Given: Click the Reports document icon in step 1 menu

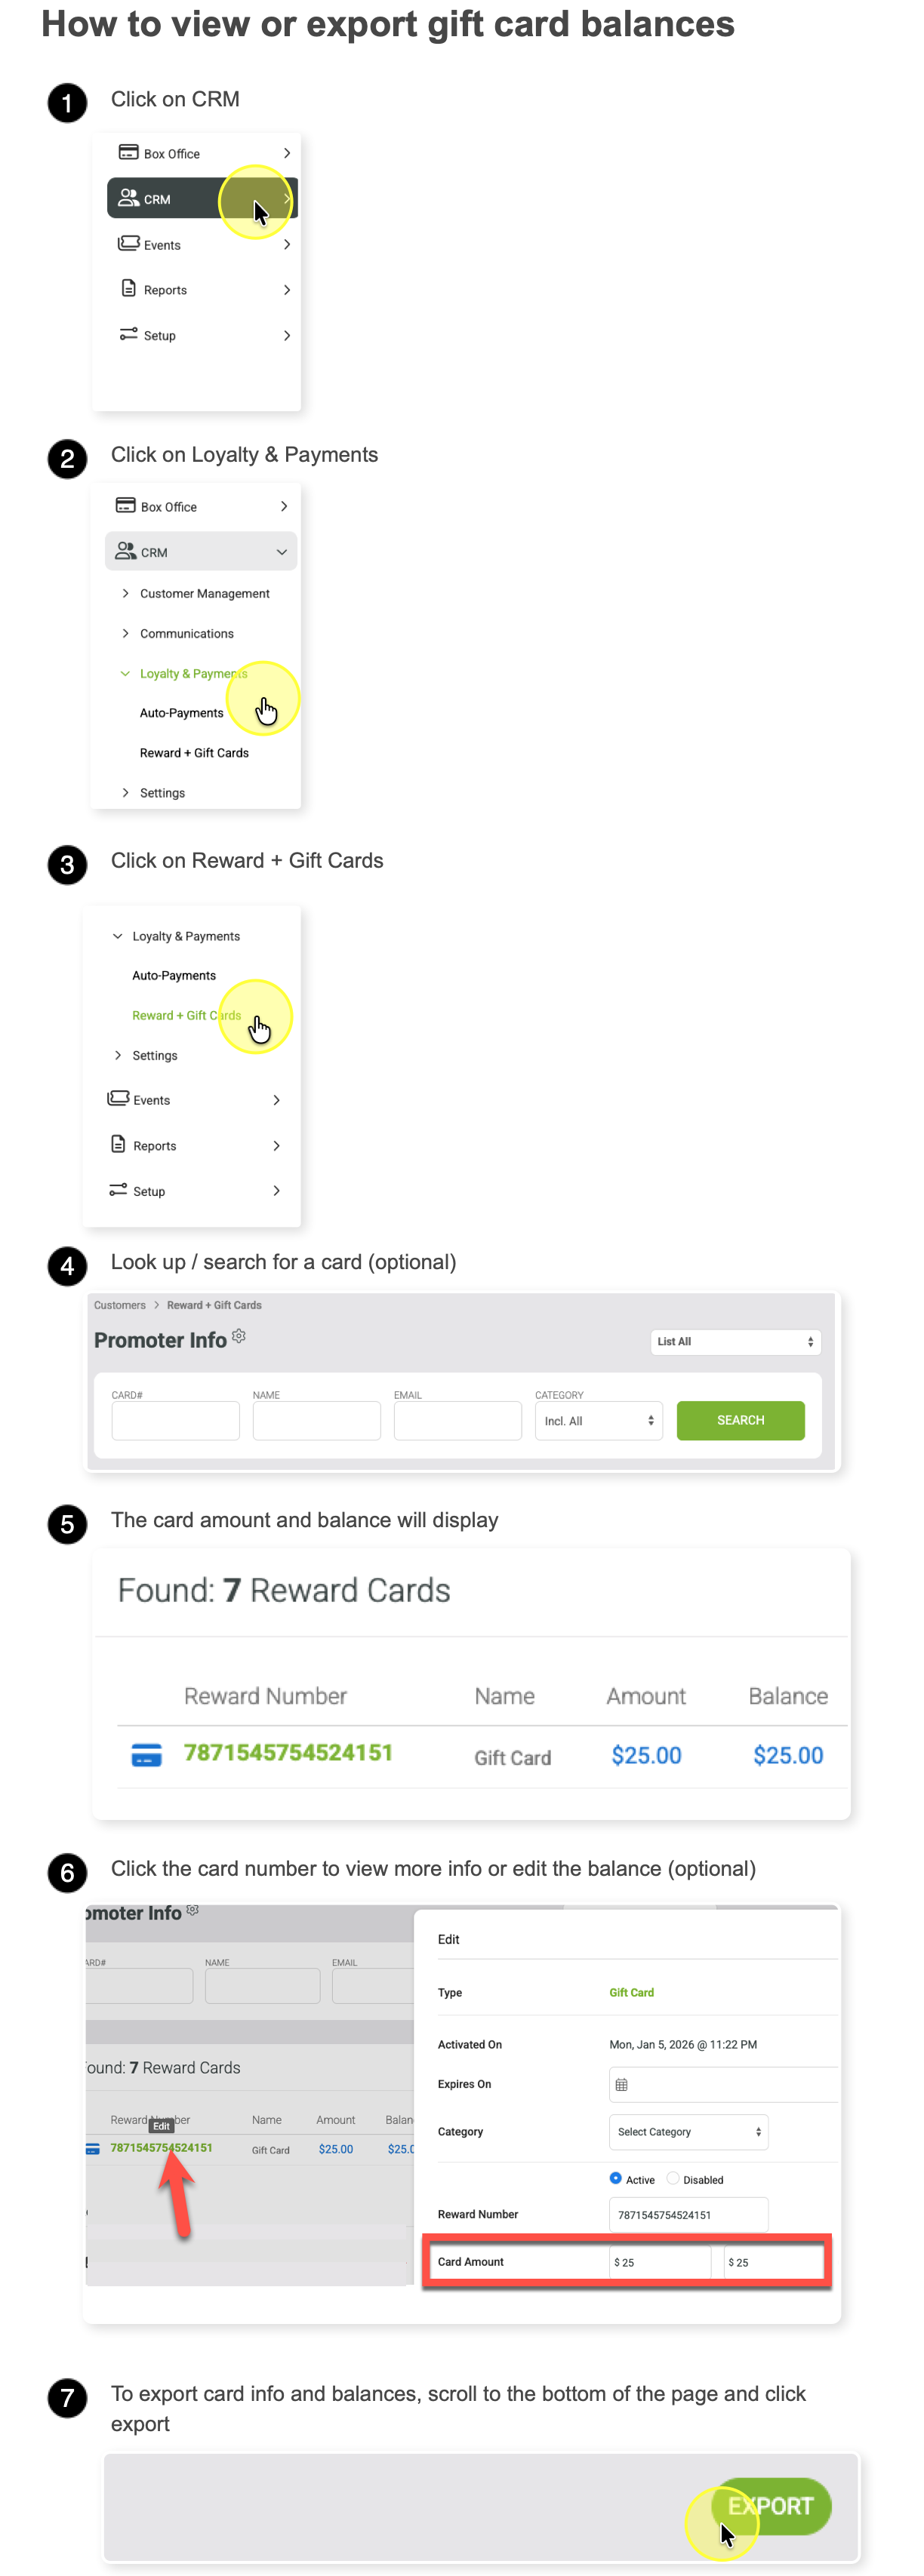Looking at the screenshot, I should point(128,288).
